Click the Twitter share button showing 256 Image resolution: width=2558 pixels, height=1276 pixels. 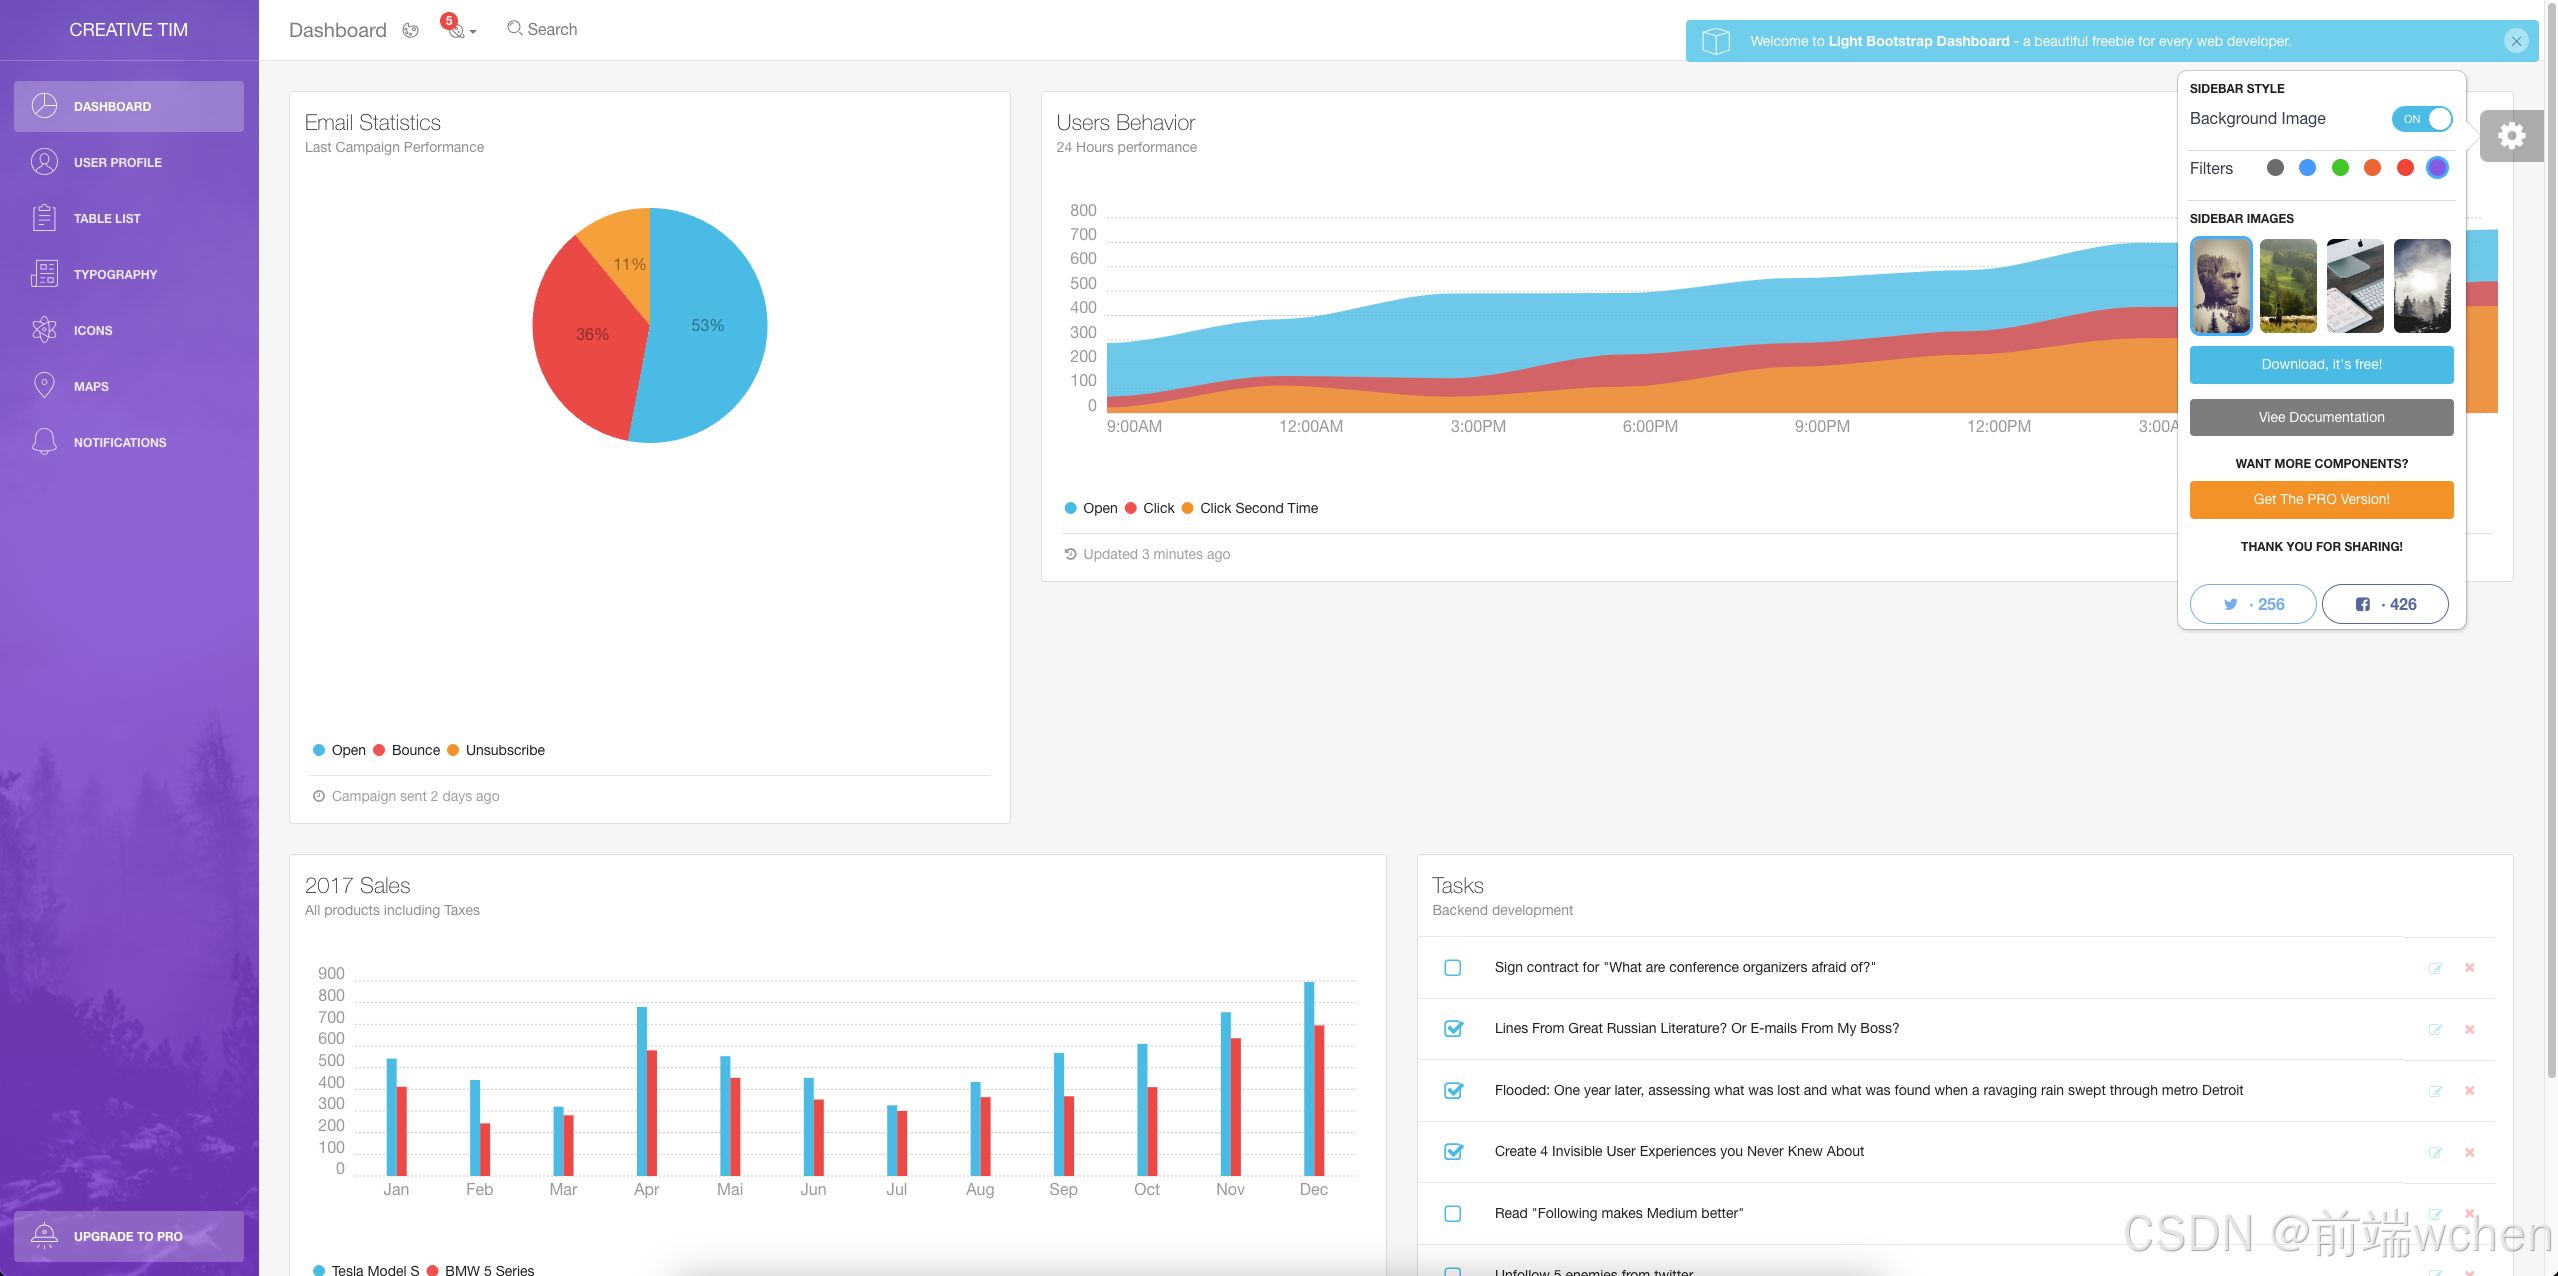(2252, 604)
